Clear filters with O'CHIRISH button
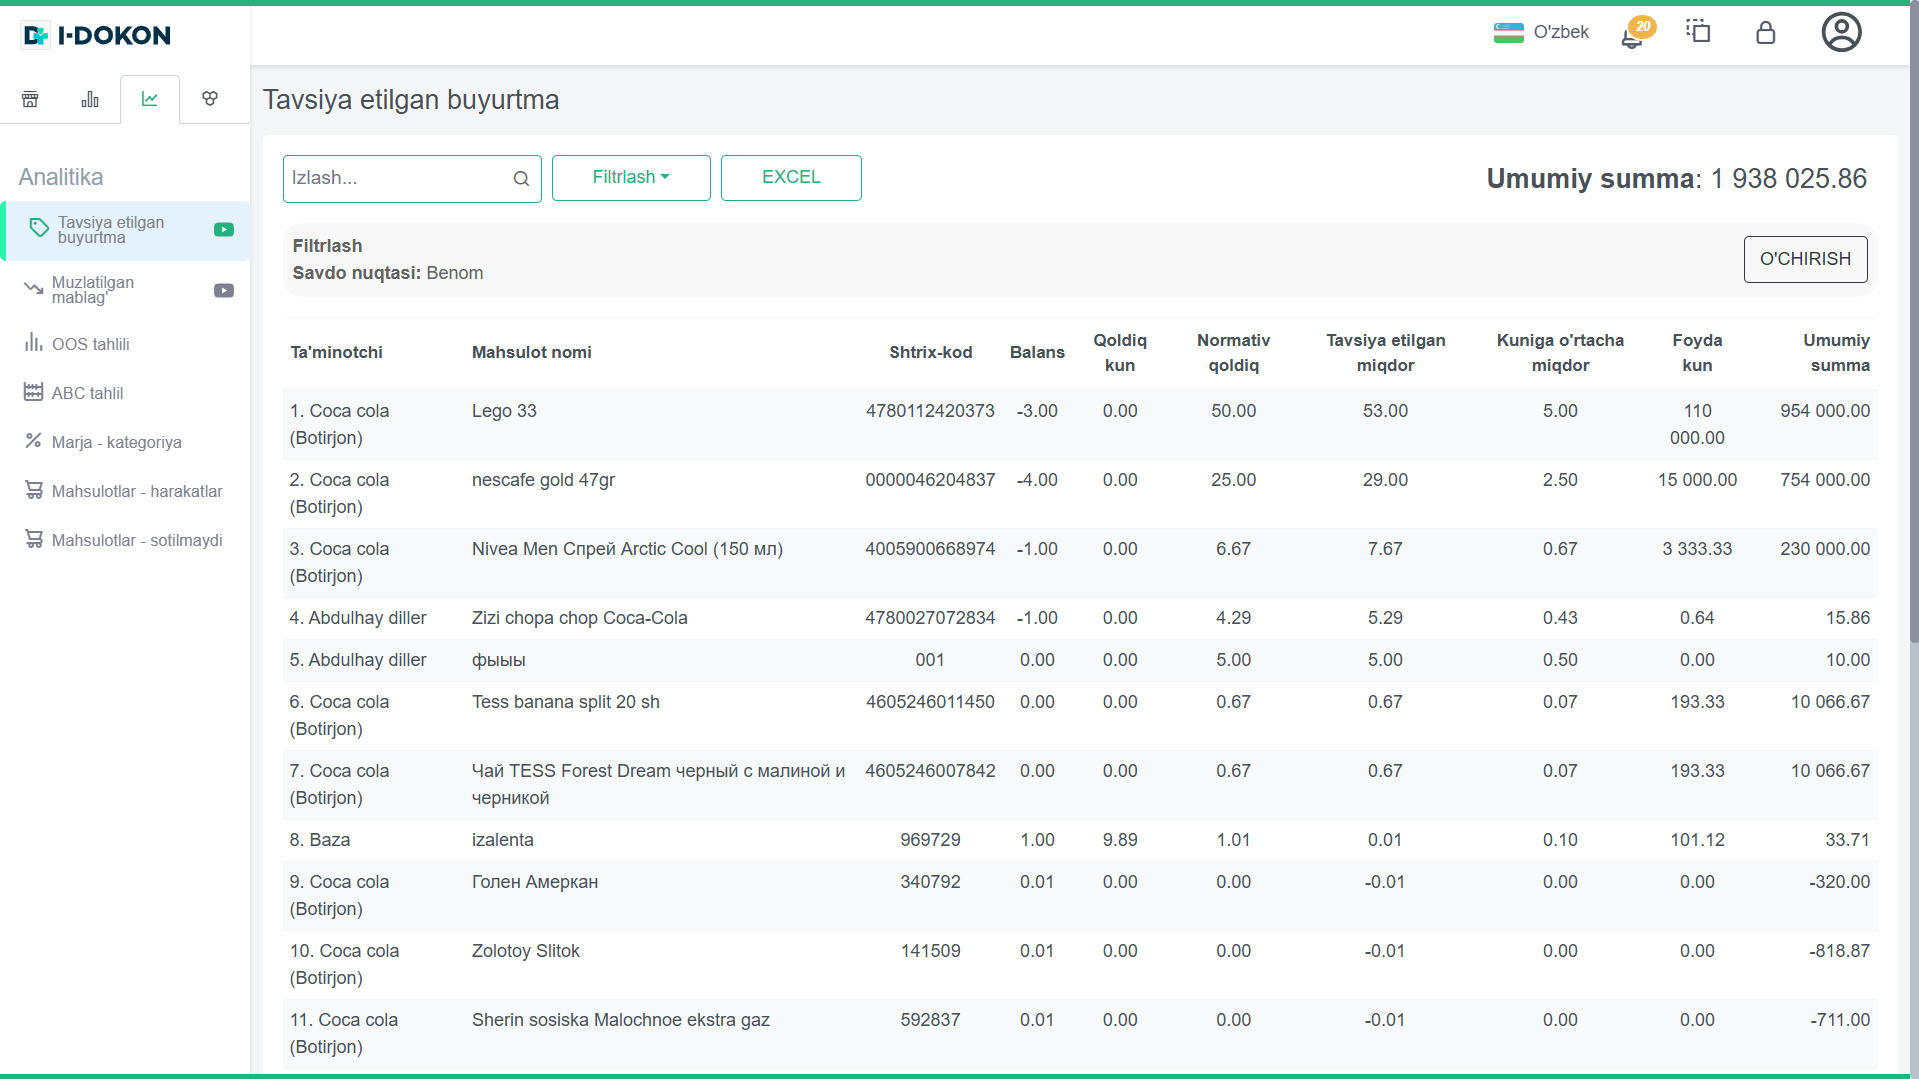This screenshot has width=1919, height=1079. coord(1805,259)
